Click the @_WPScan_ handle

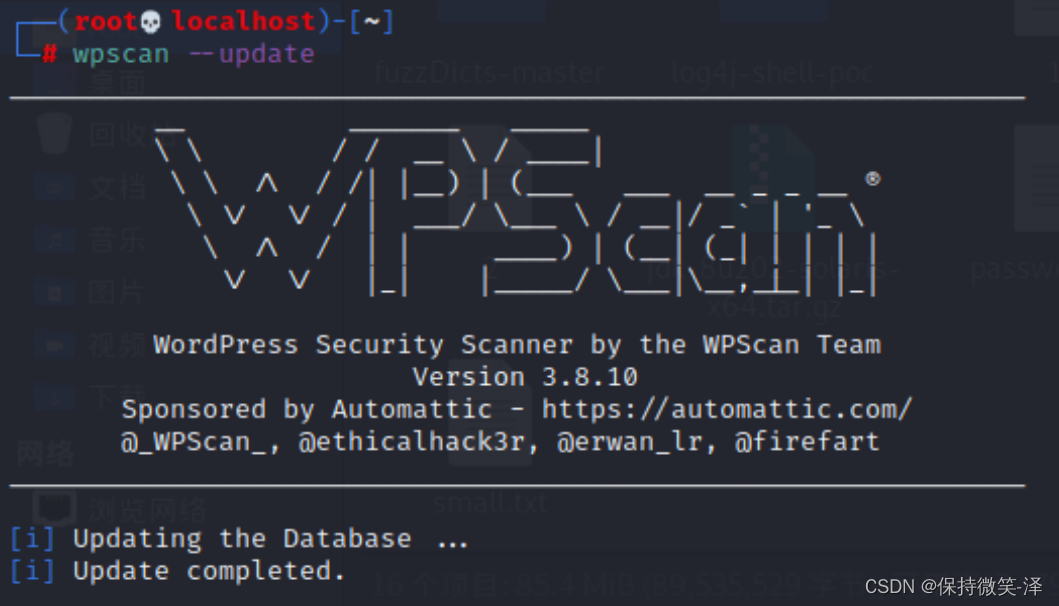click(201, 441)
